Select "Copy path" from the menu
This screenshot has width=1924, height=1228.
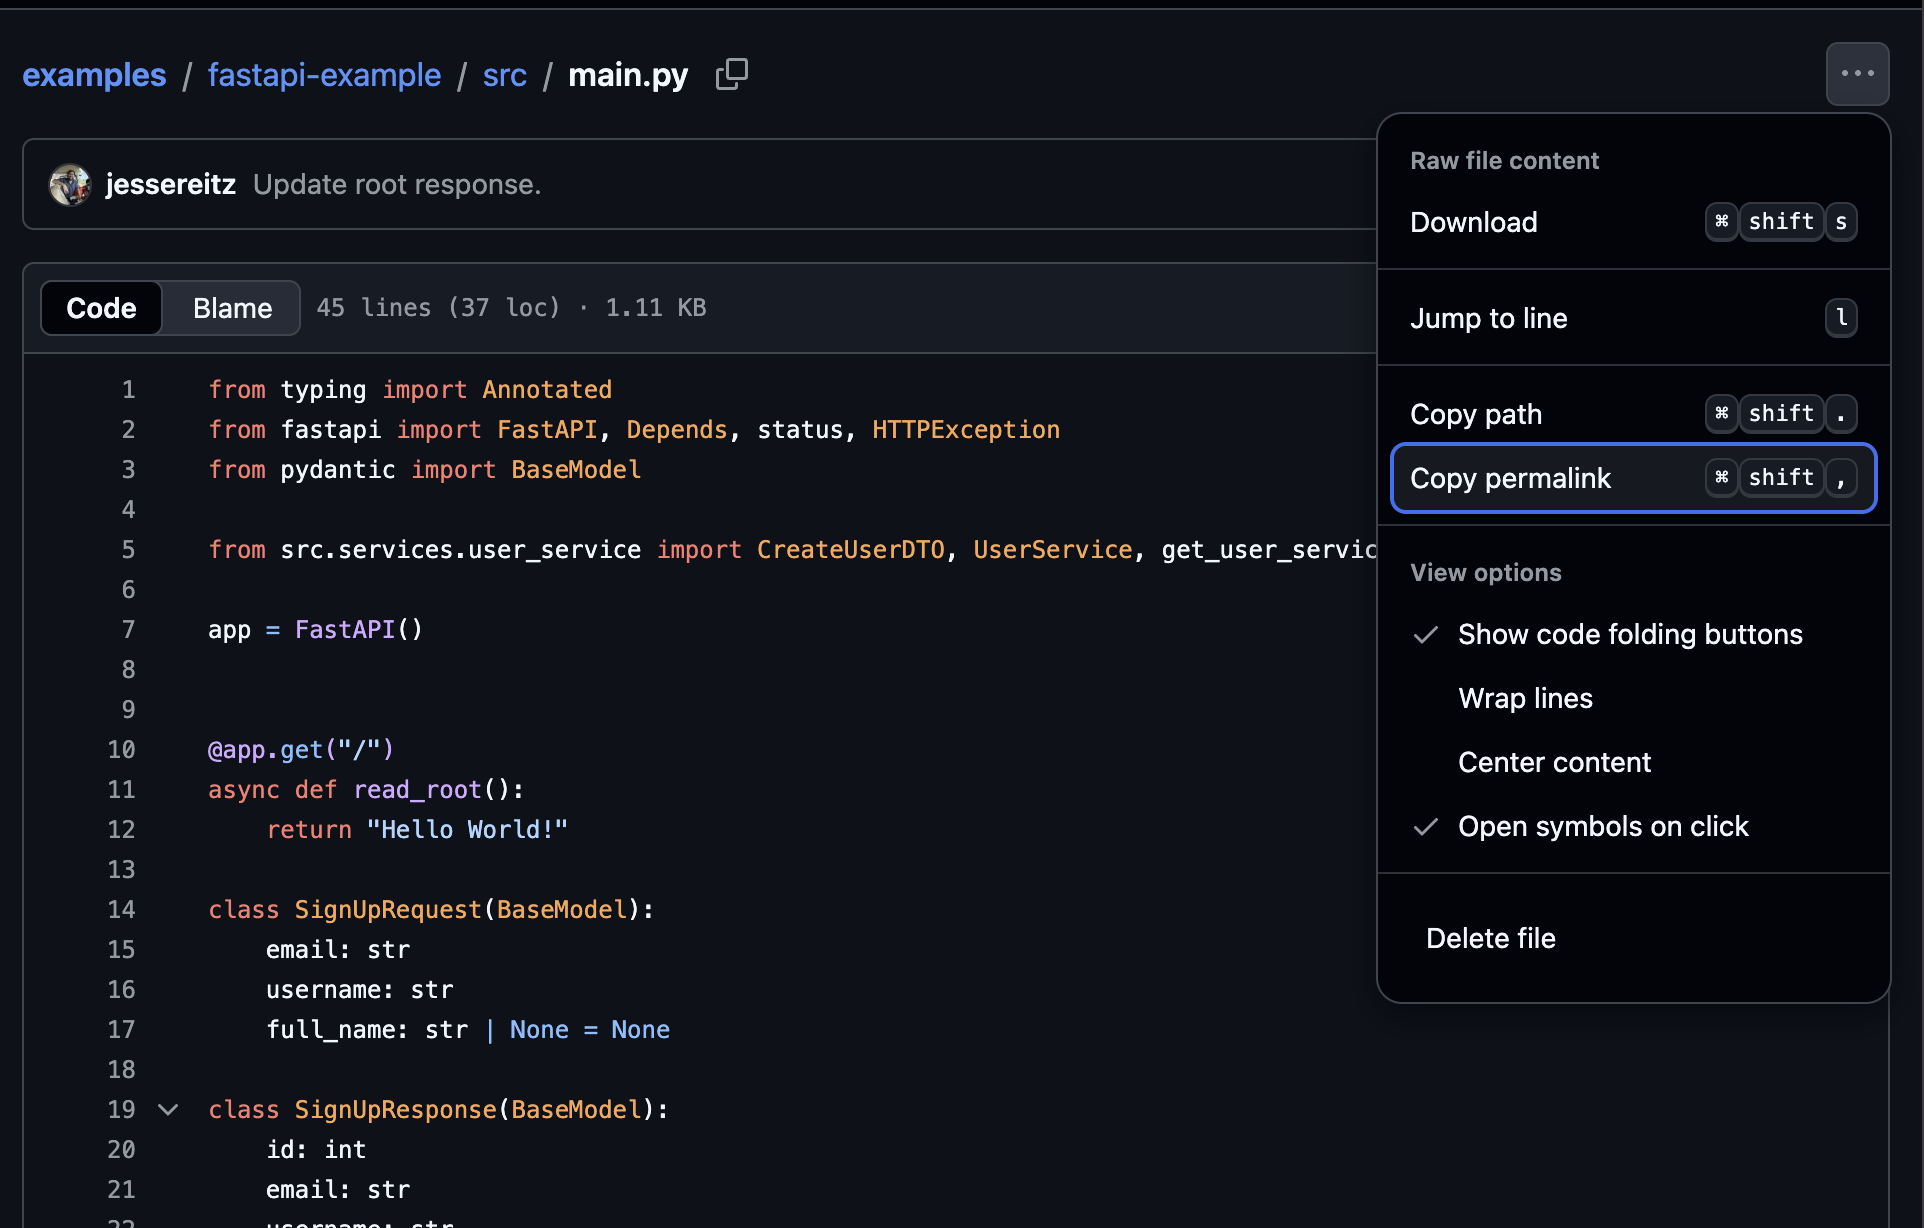point(1476,413)
